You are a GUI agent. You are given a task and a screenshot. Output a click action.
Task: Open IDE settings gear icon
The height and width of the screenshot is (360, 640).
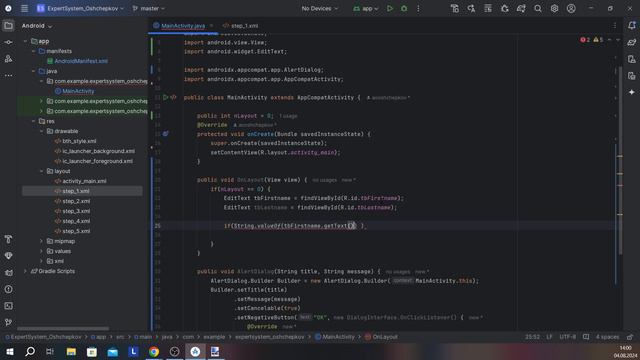point(554,8)
